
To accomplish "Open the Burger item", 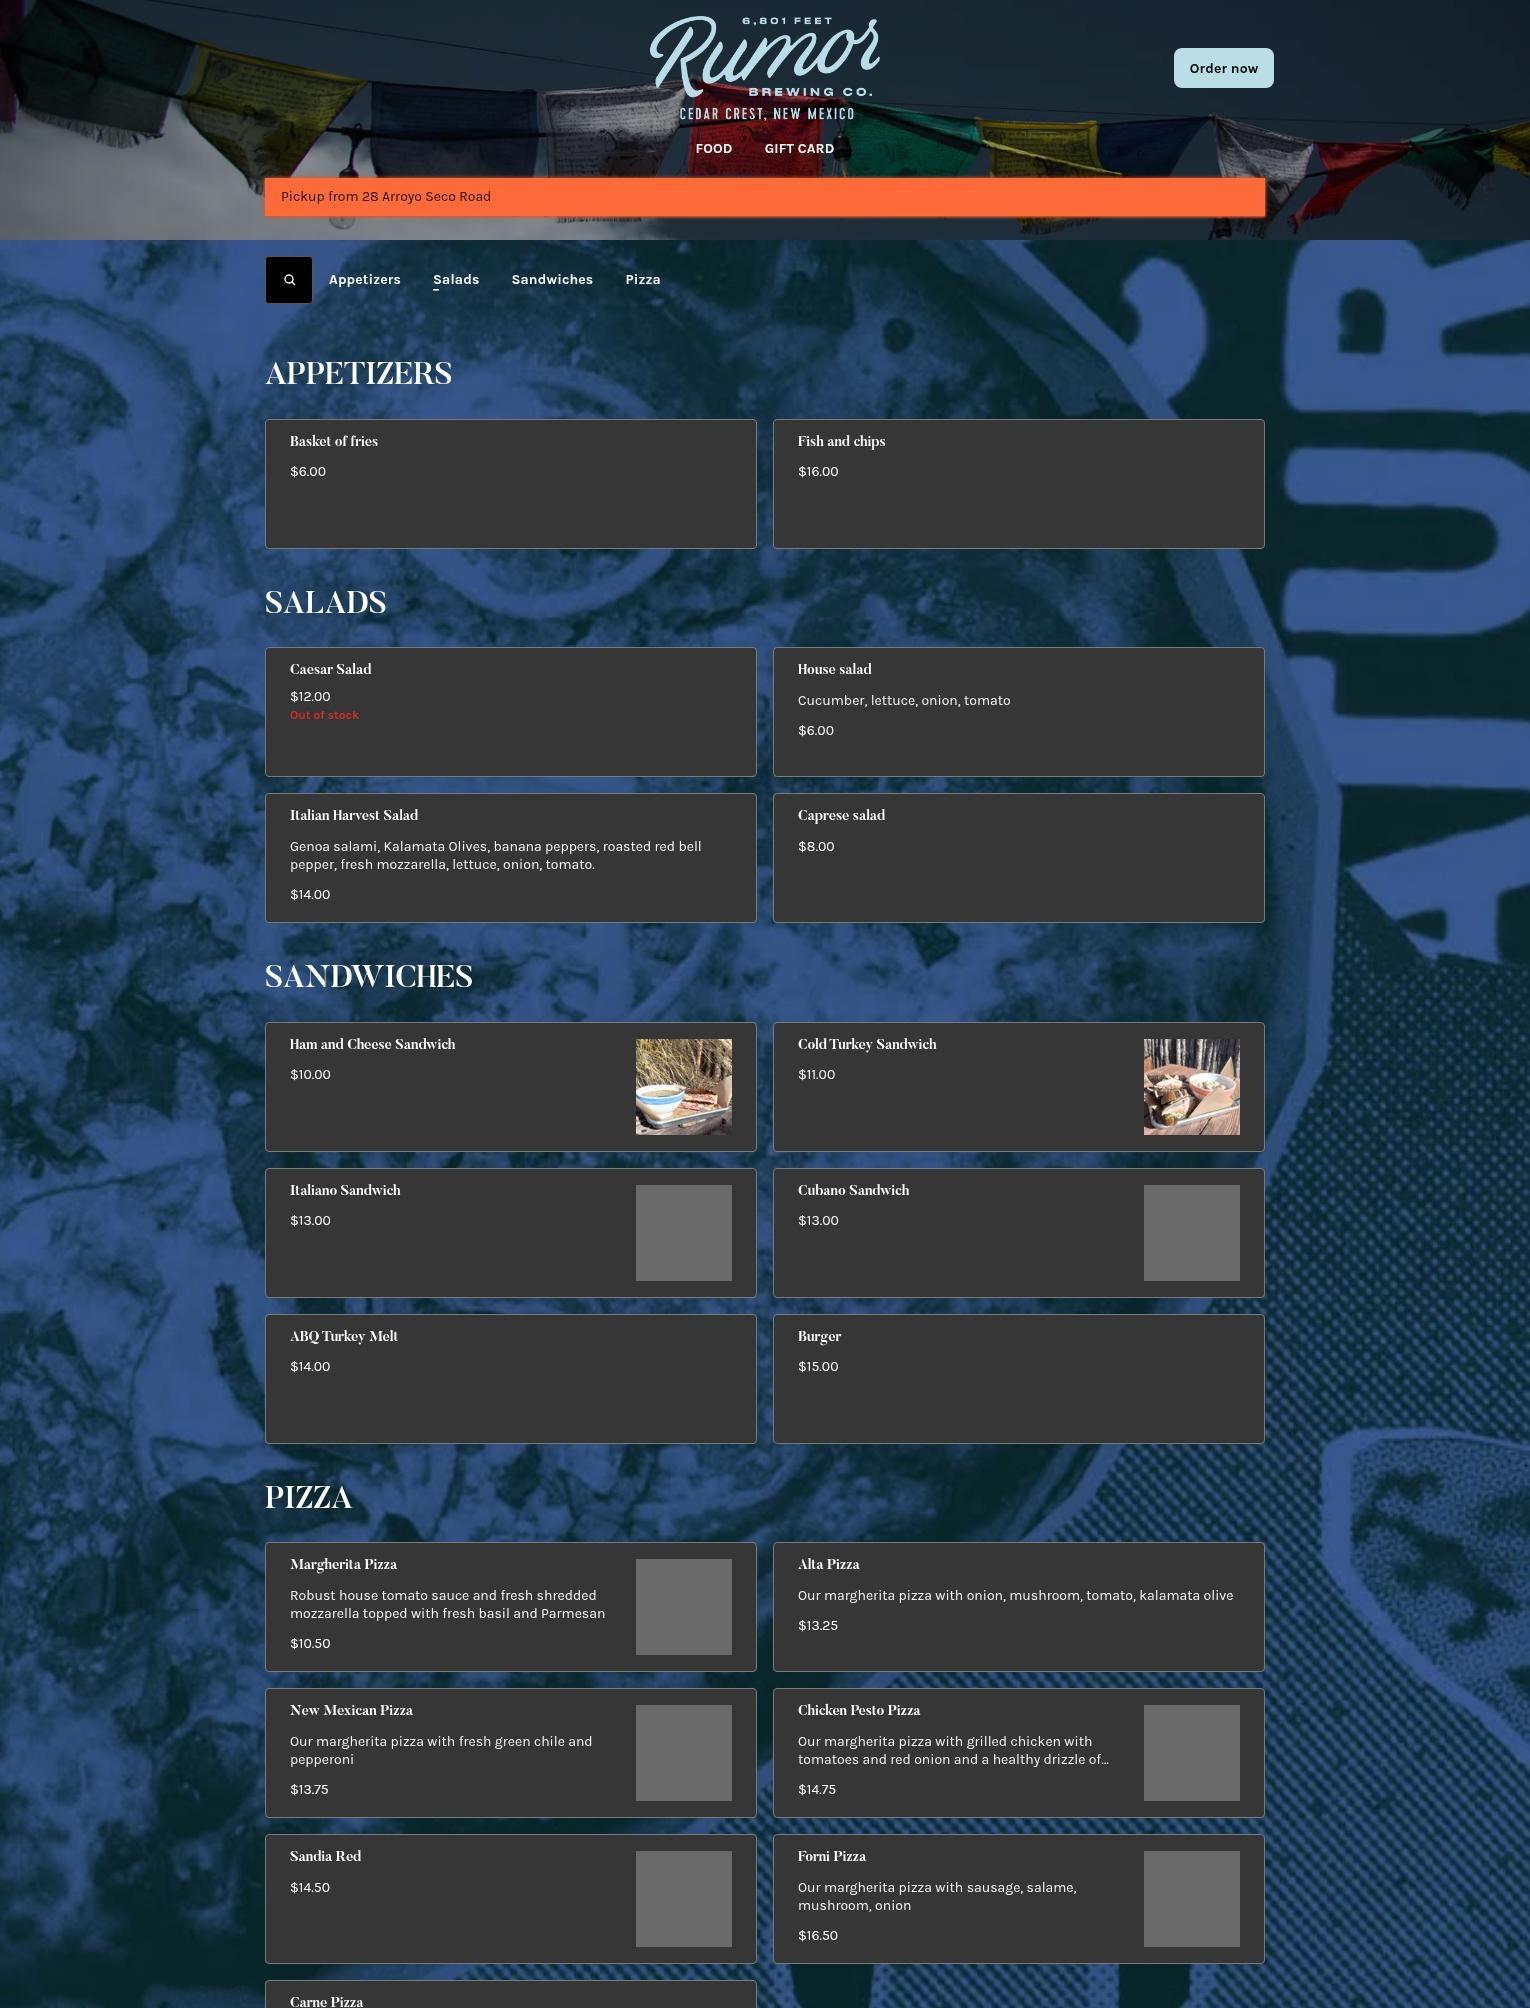I will point(1019,1379).
